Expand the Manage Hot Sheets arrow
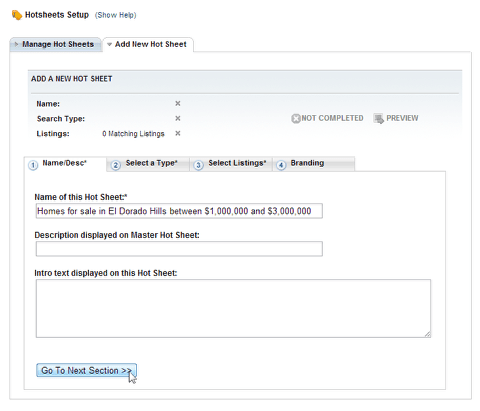This screenshot has width=480, height=411. point(16,44)
